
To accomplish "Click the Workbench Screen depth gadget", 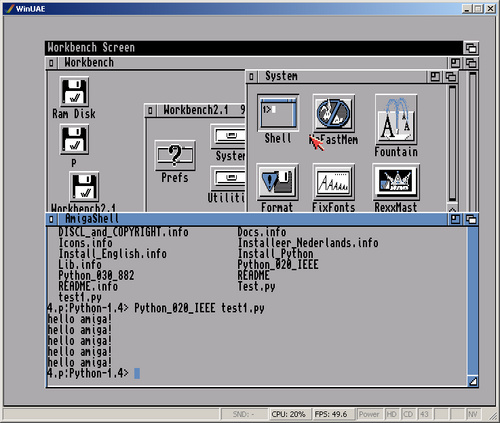I will (471, 48).
